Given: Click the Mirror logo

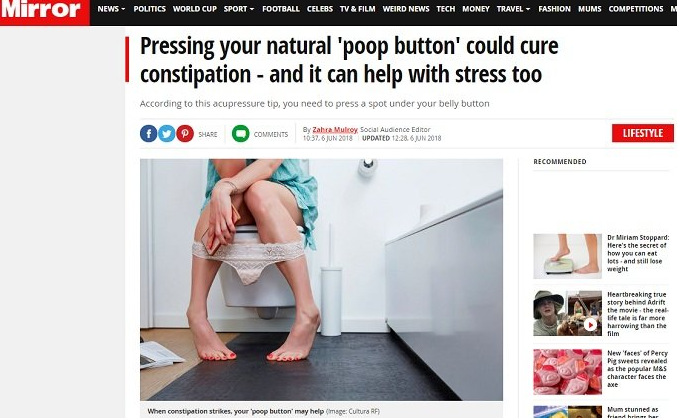Looking at the screenshot, I should click(x=41, y=10).
